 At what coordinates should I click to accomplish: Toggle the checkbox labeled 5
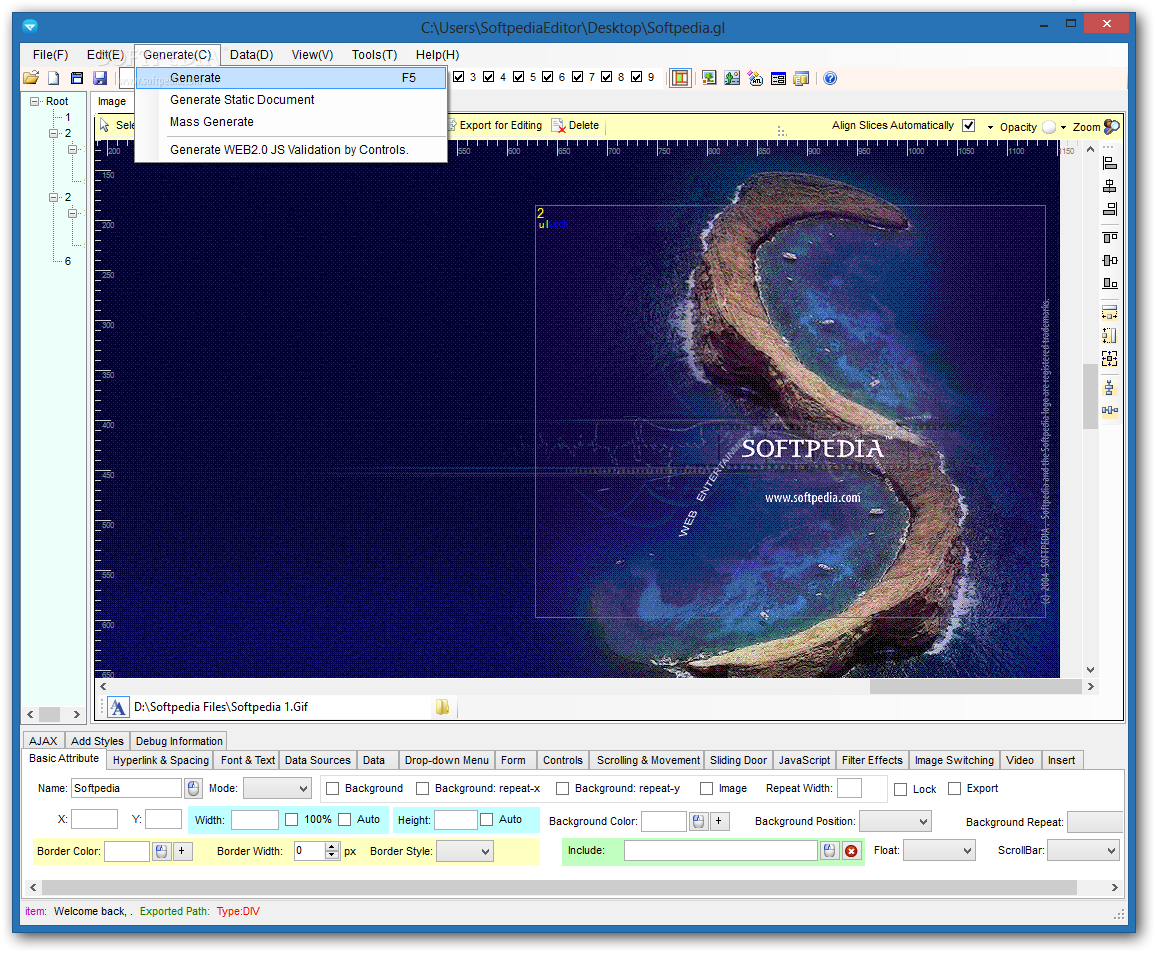click(518, 77)
